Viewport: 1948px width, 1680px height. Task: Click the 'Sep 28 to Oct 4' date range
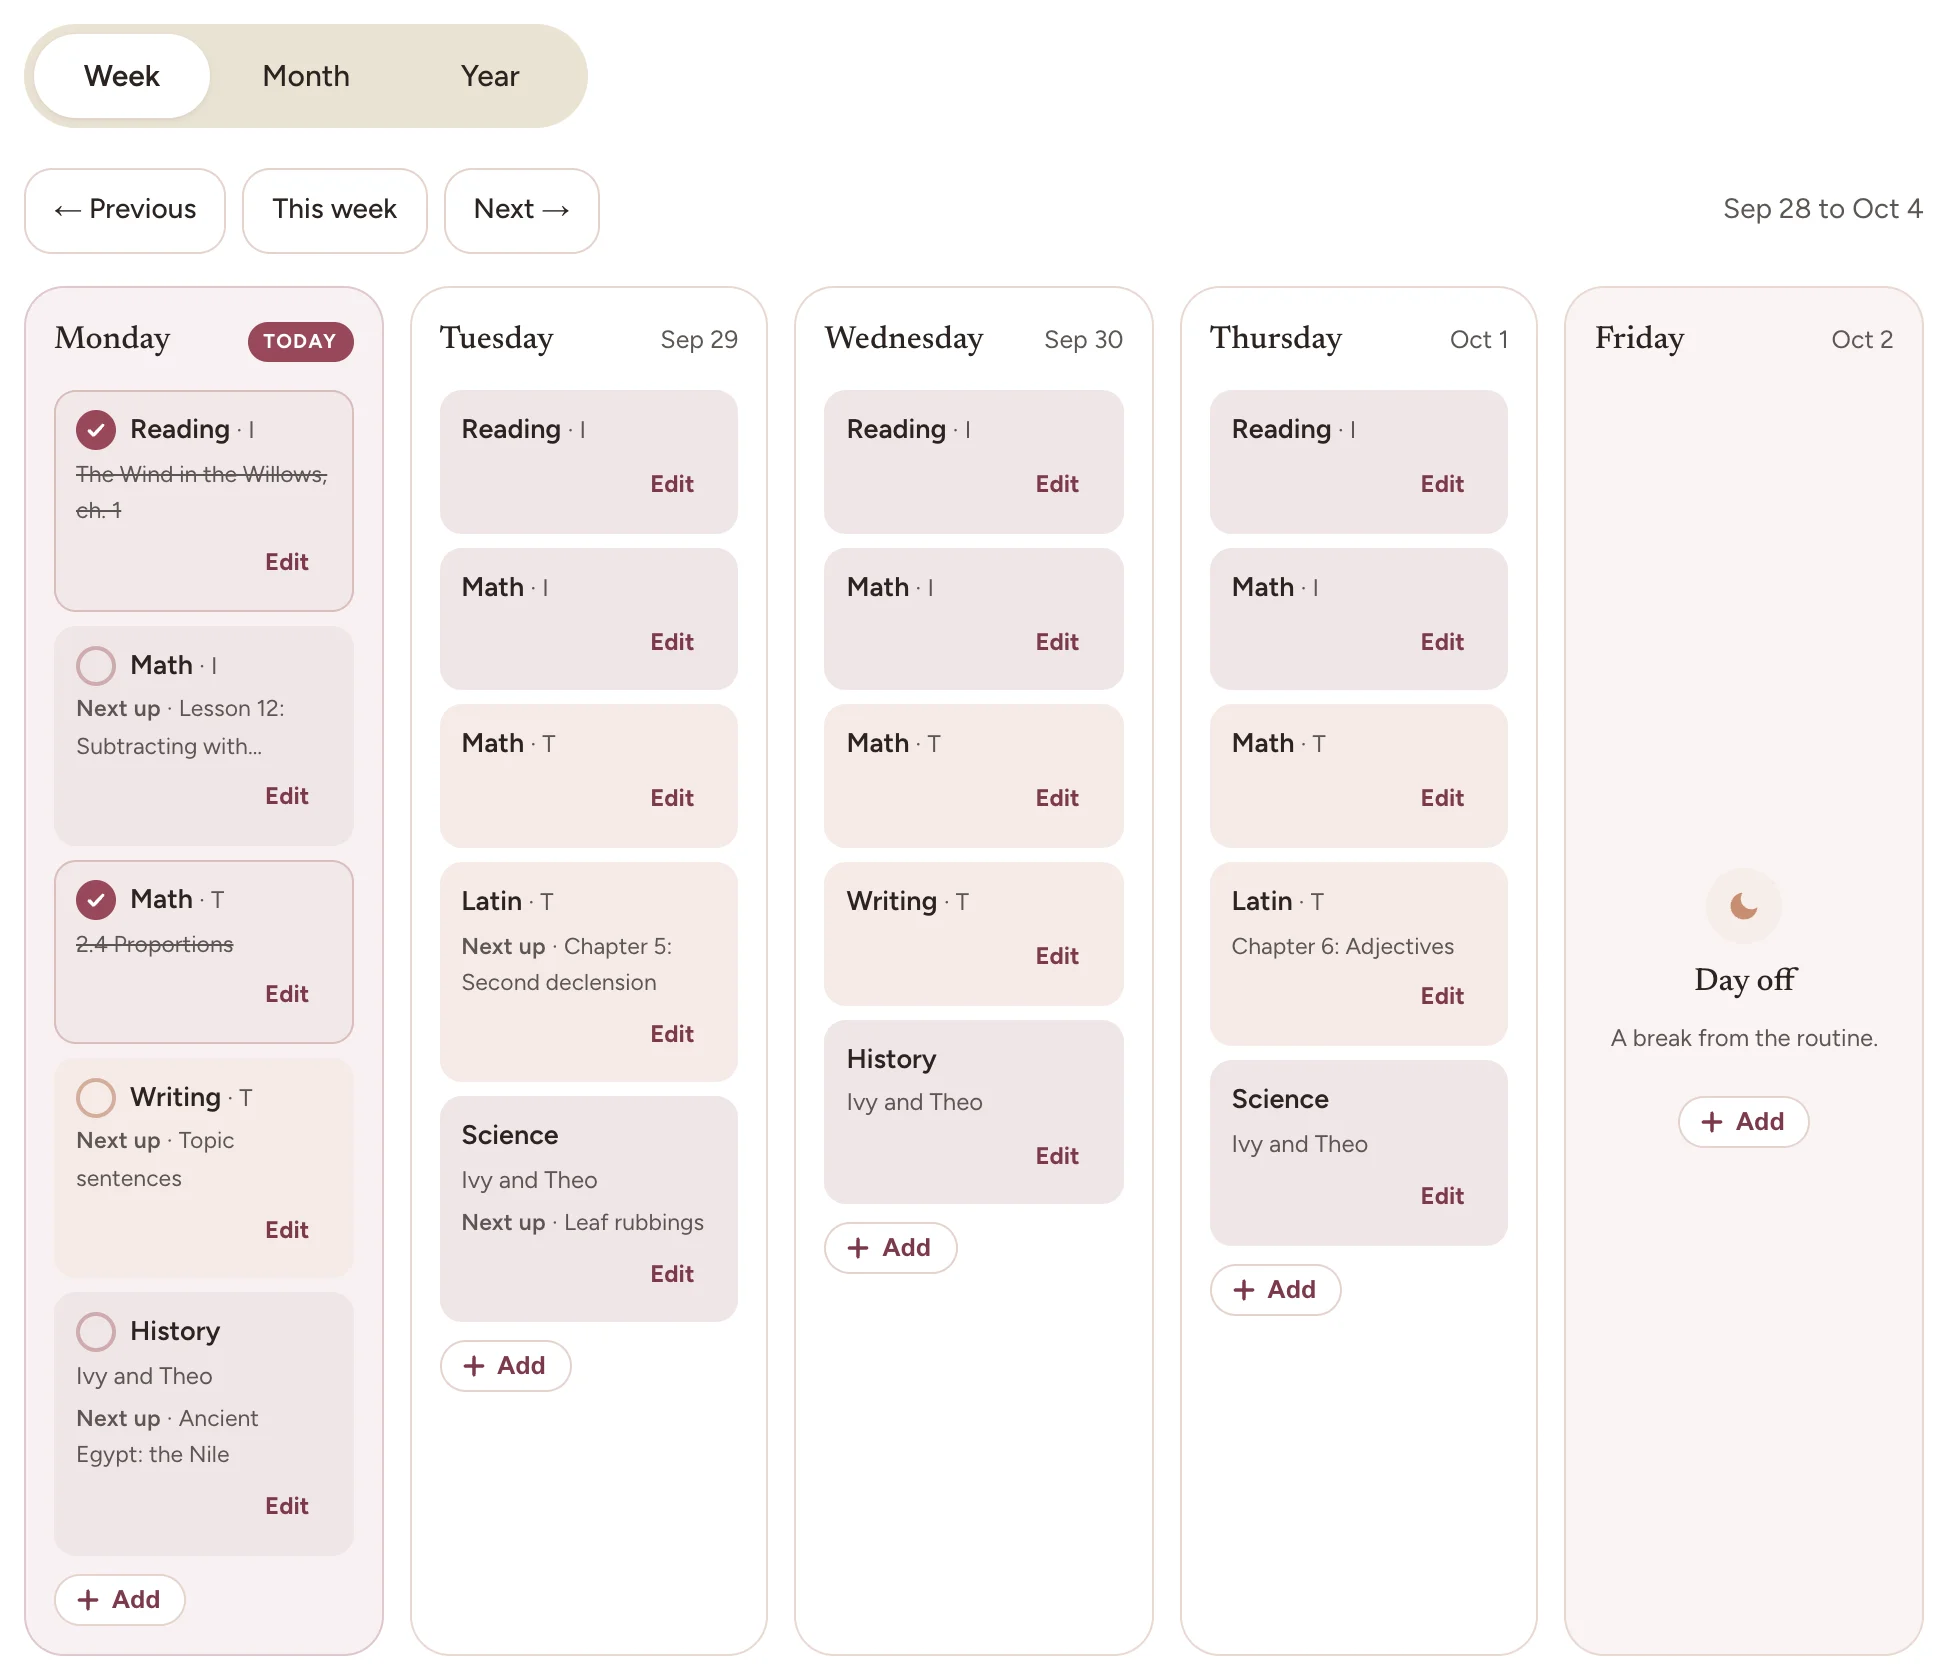point(1822,209)
